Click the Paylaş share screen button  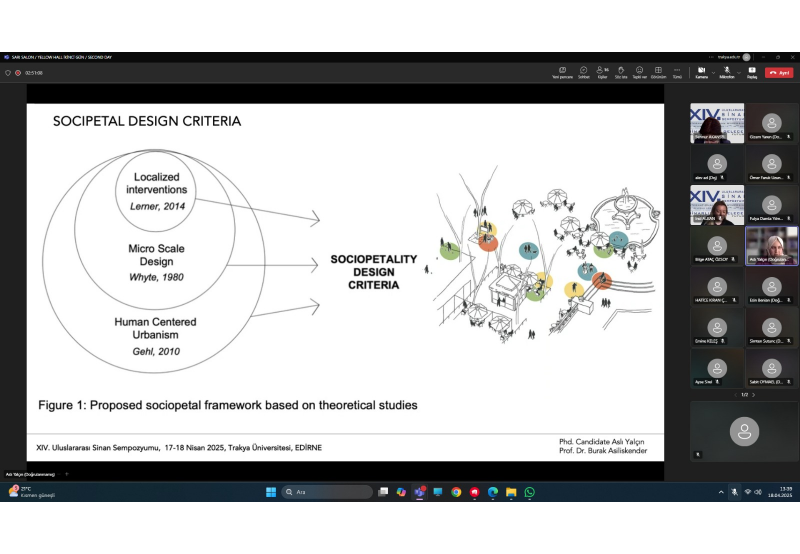(x=752, y=72)
